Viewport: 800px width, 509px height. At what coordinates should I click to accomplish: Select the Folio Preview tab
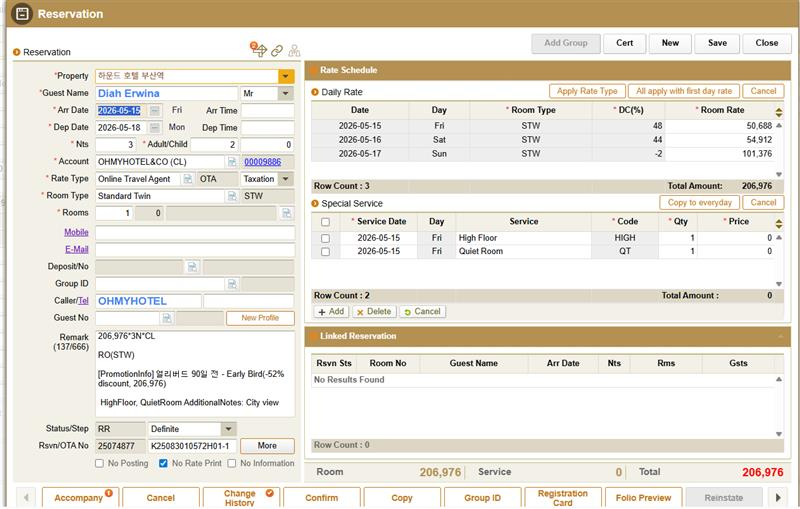coord(643,498)
